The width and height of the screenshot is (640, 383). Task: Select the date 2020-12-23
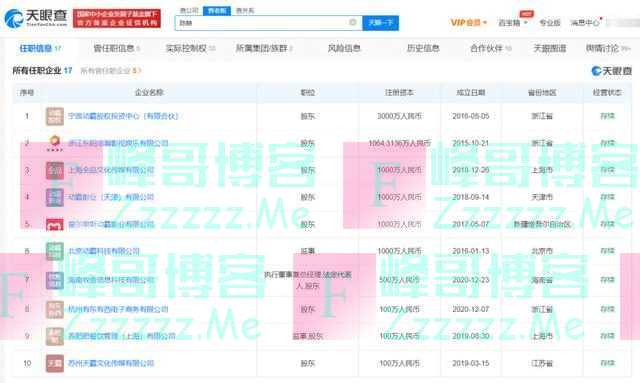[x=471, y=280]
